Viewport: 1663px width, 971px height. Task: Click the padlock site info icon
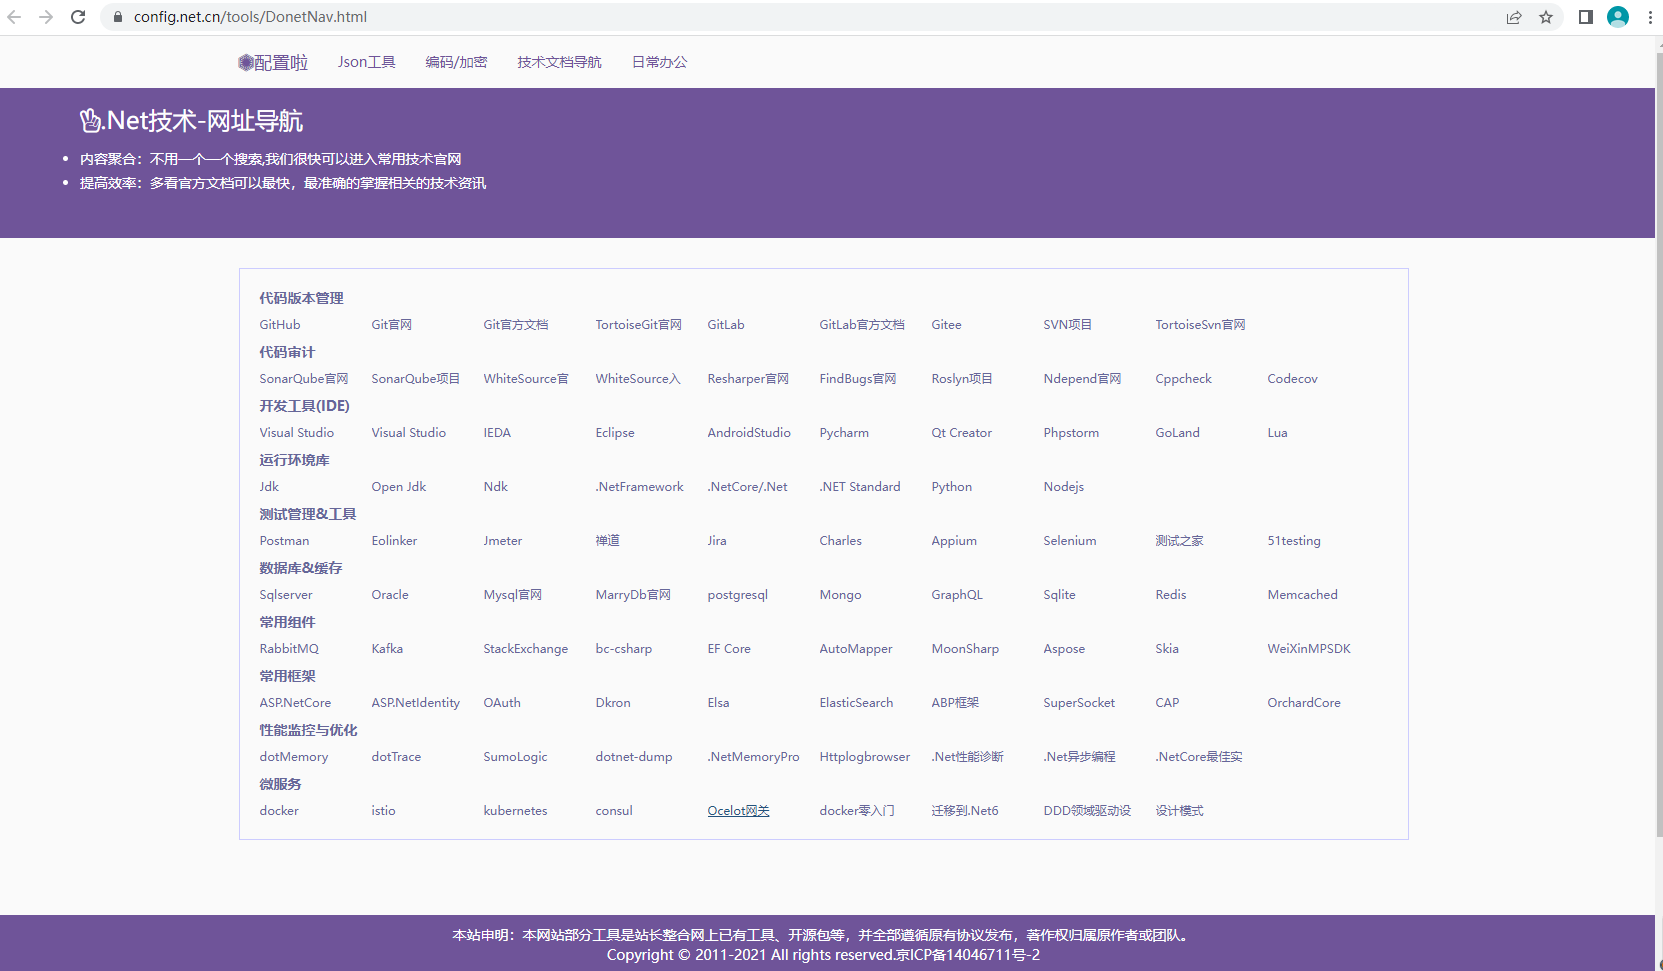coord(118,17)
